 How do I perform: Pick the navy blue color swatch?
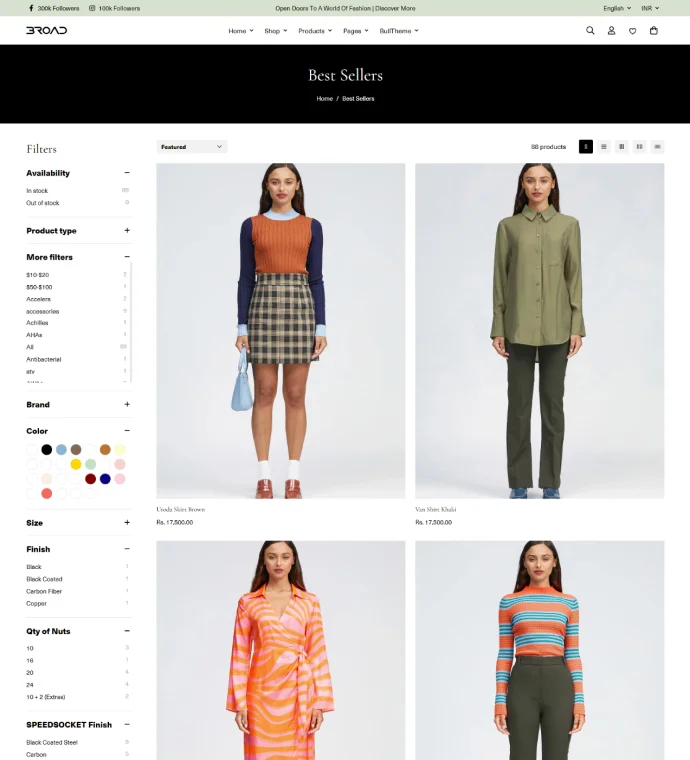pos(105,479)
